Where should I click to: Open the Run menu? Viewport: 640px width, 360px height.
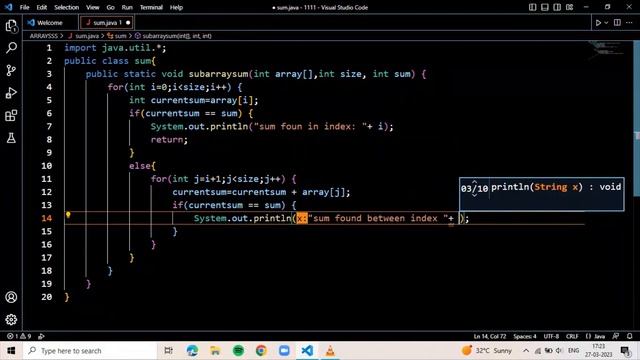pyautogui.click(x=127, y=7)
